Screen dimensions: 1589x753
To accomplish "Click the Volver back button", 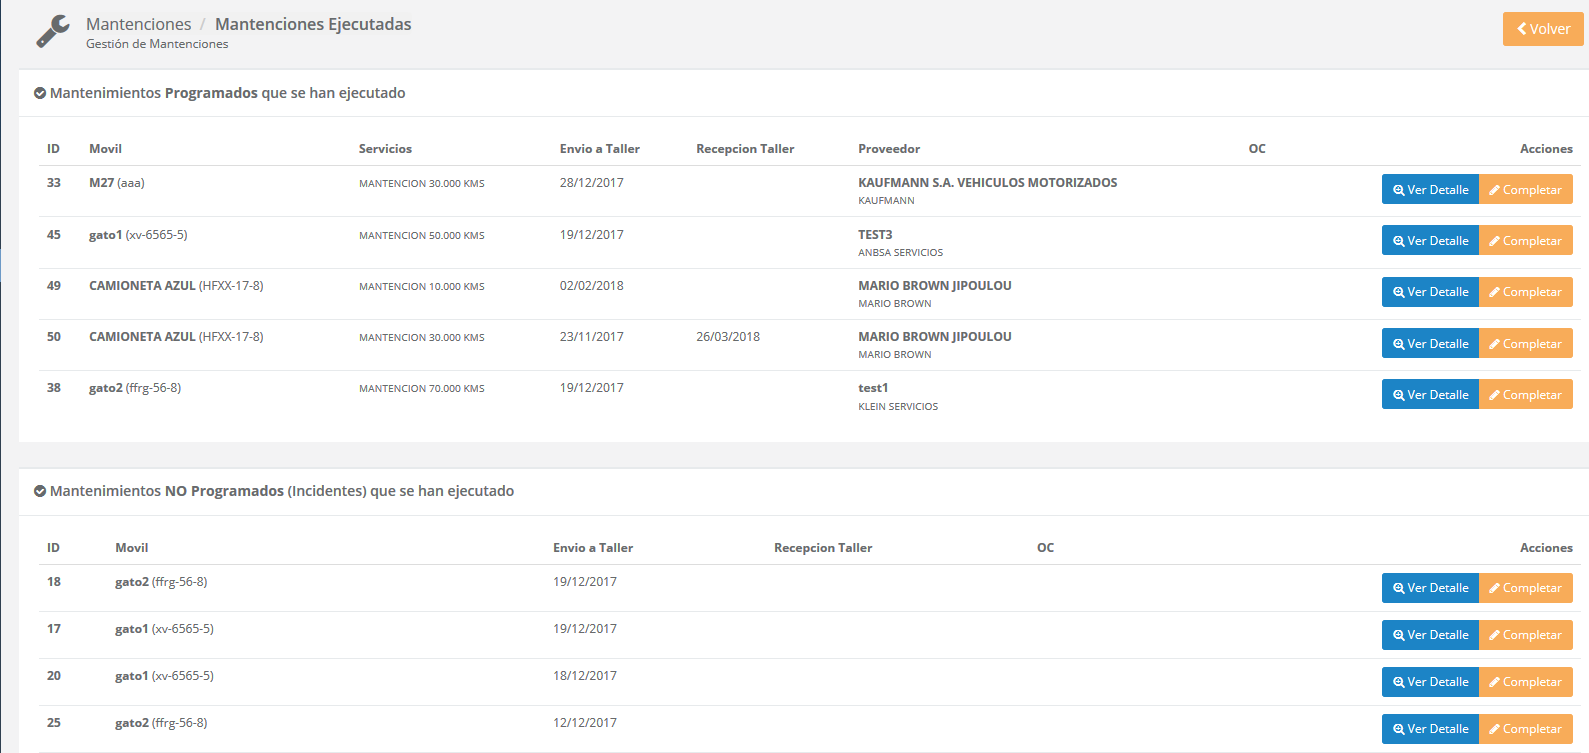I will 1542,29.
